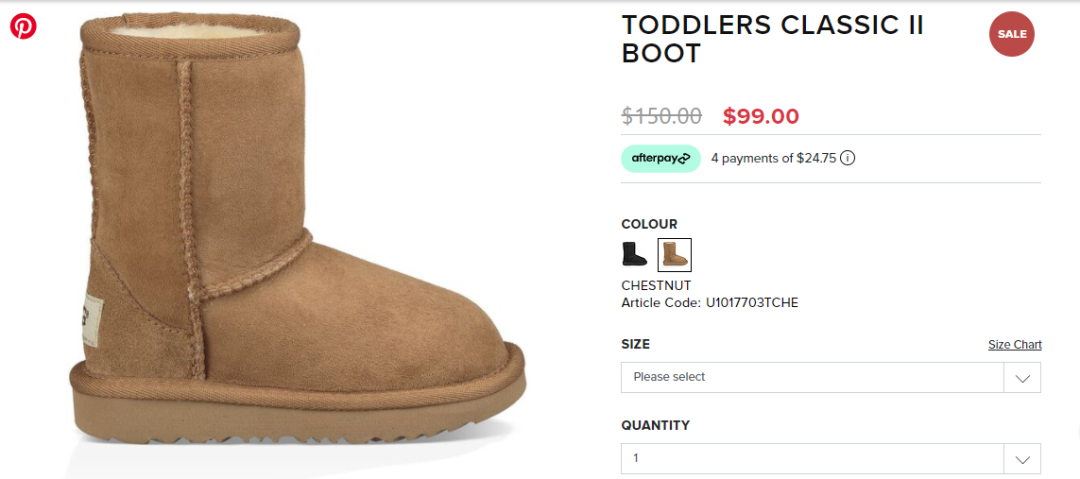Image resolution: width=1080 pixels, height=479 pixels.
Task: Select the chestnut boot colour thumbnail
Action: click(674, 254)
